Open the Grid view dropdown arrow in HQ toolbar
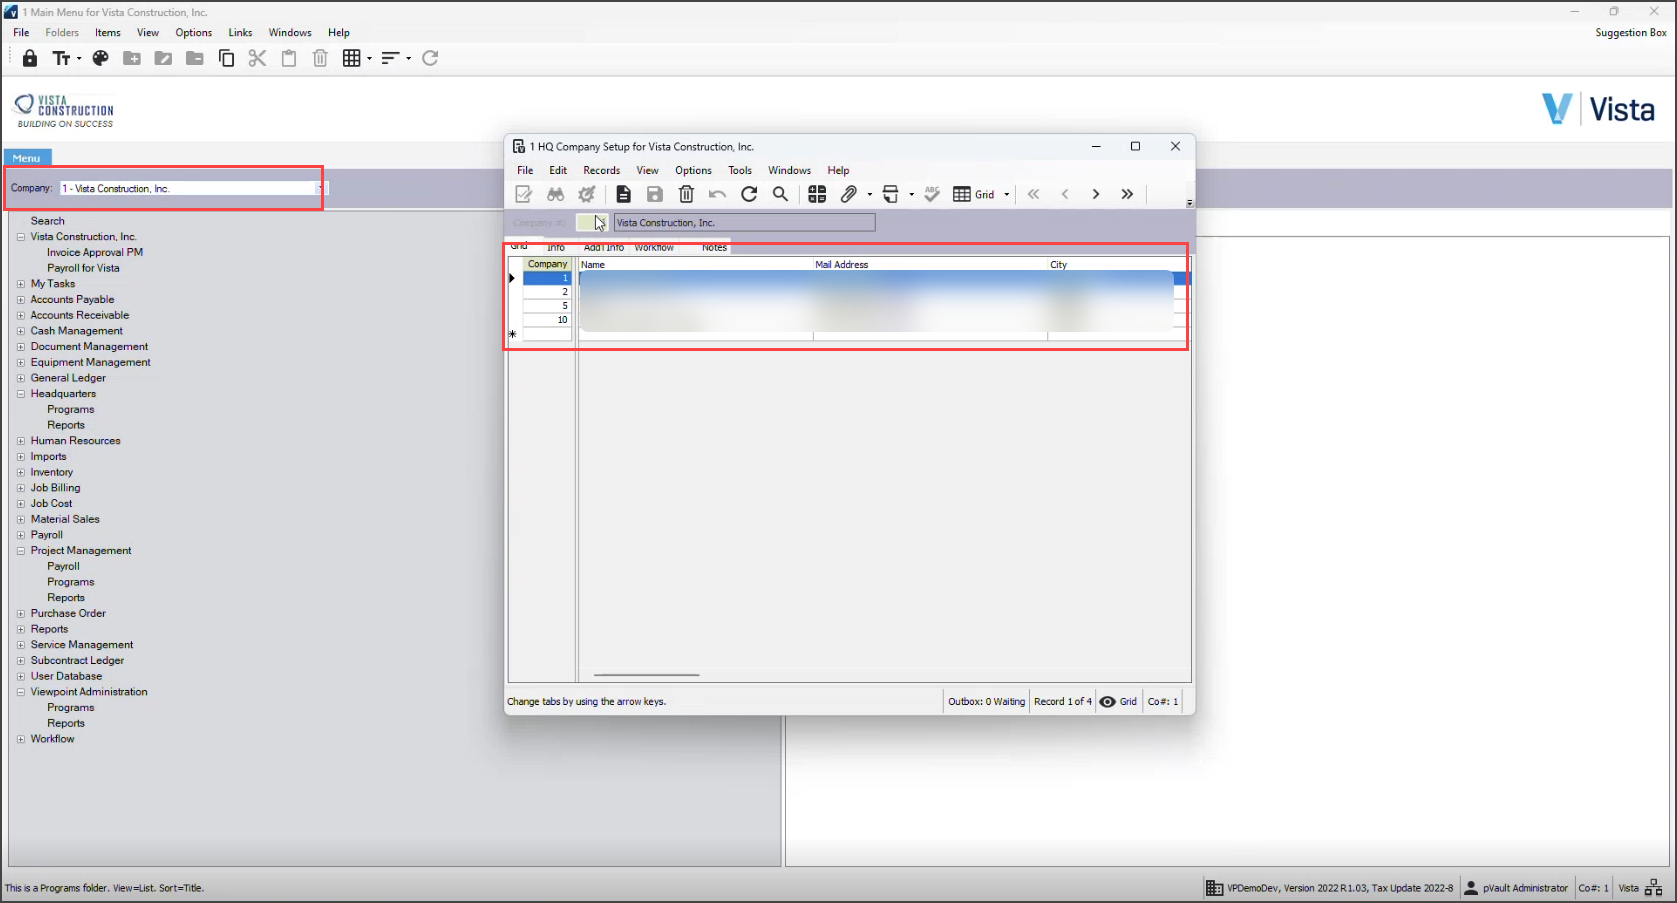 click(x=1006, y=195)
